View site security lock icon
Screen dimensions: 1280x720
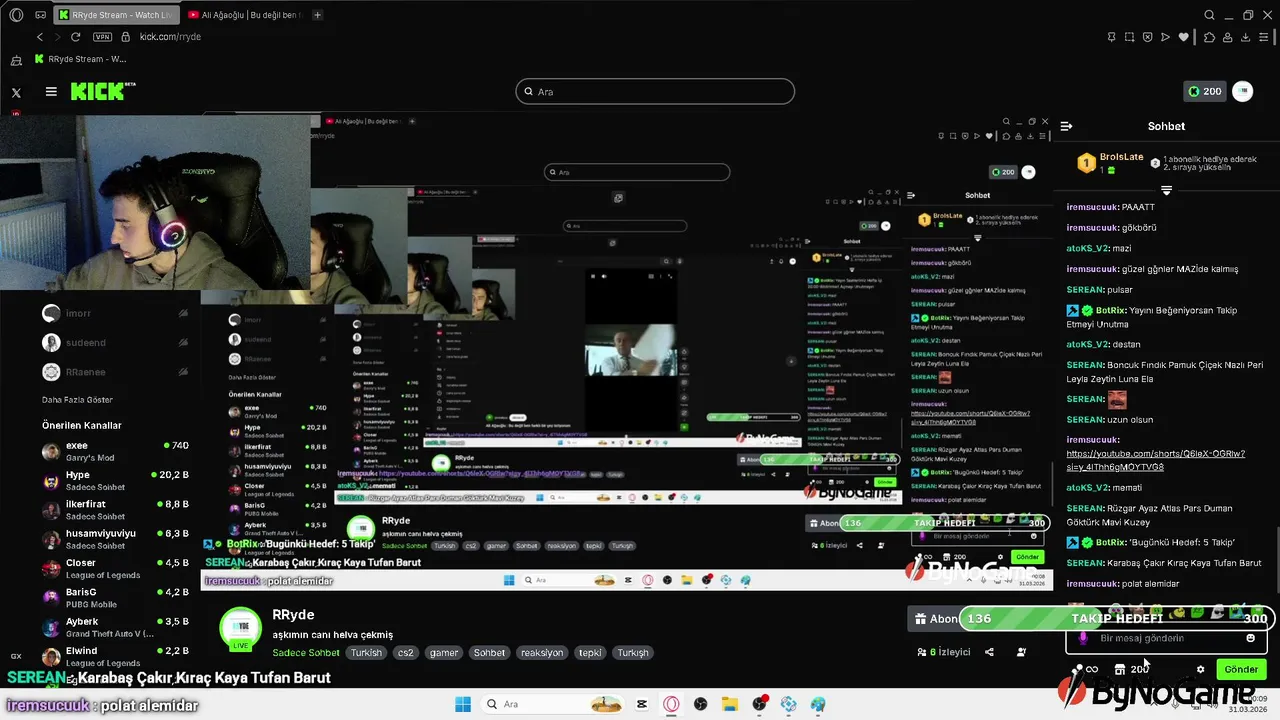[x=126, y=36]
